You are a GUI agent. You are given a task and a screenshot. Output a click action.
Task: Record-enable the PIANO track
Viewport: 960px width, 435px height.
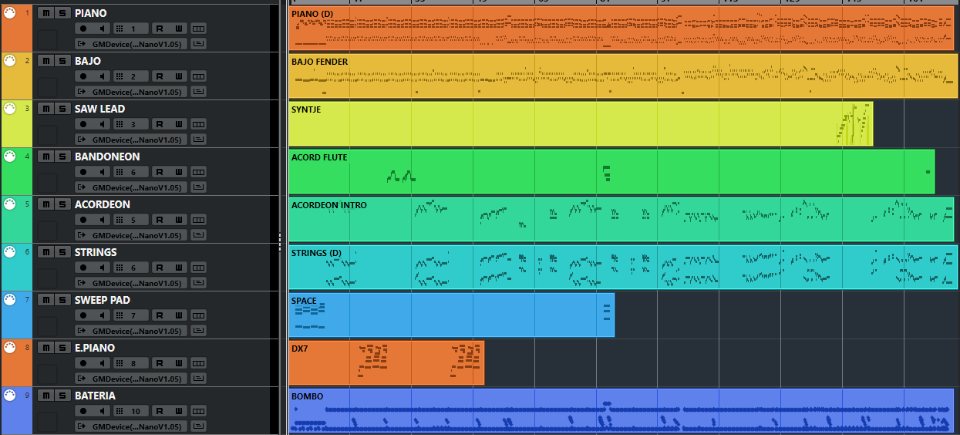coord(83,28)
